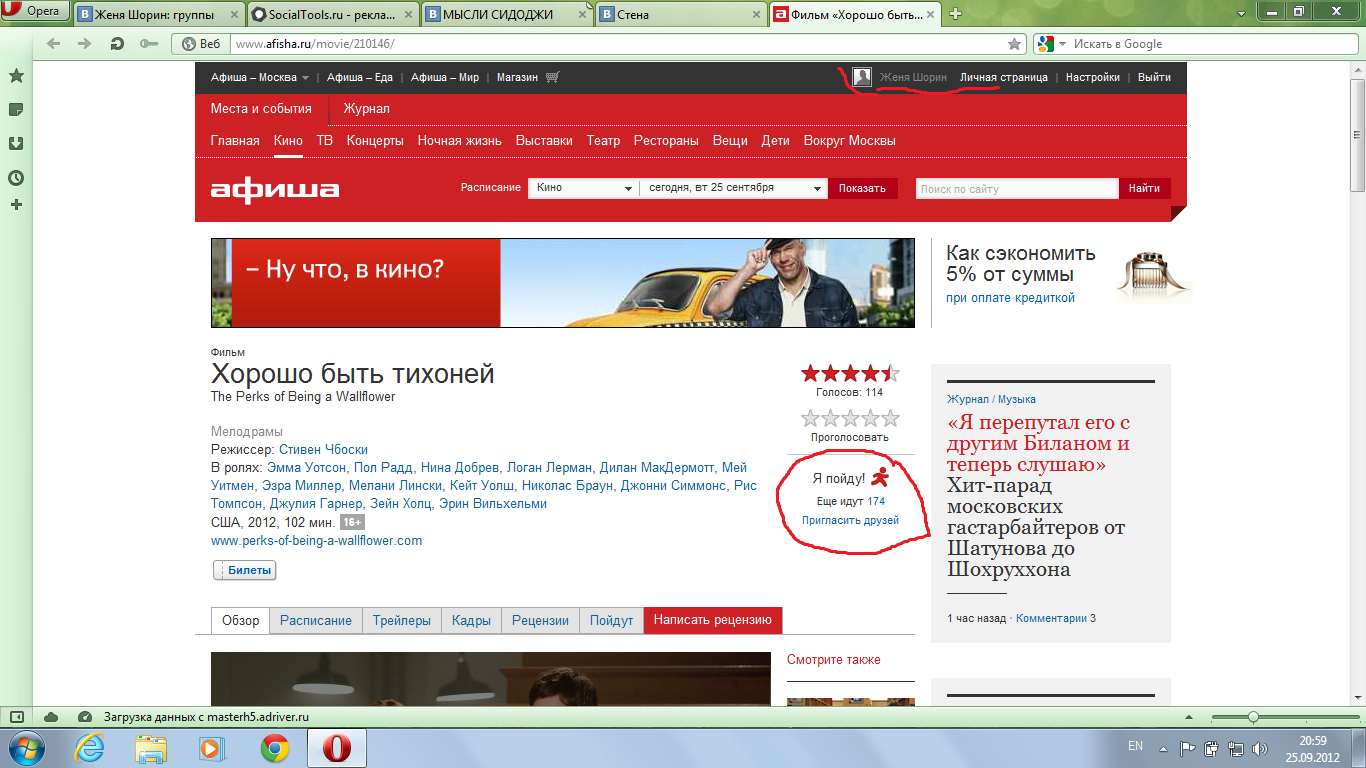Open the Настройки link

point(1093,77)
